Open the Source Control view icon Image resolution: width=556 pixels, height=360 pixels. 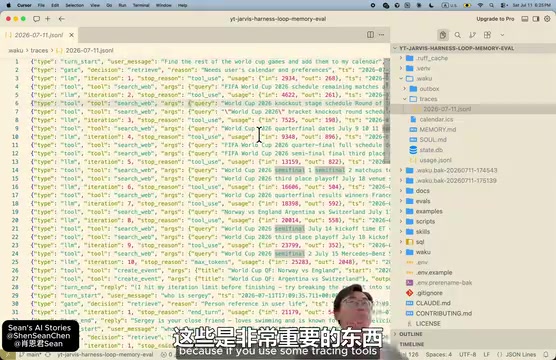coord(472,35)
